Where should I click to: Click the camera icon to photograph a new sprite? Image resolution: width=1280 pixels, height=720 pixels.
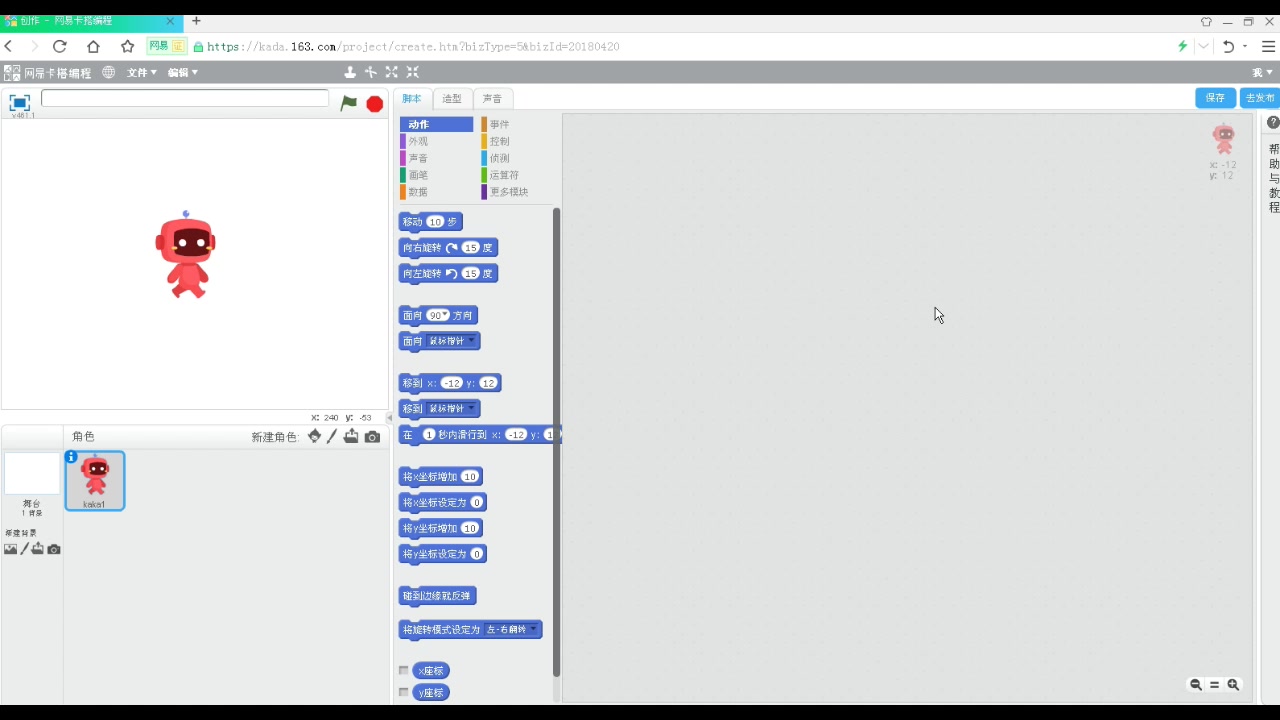click(x=371, y=437)
